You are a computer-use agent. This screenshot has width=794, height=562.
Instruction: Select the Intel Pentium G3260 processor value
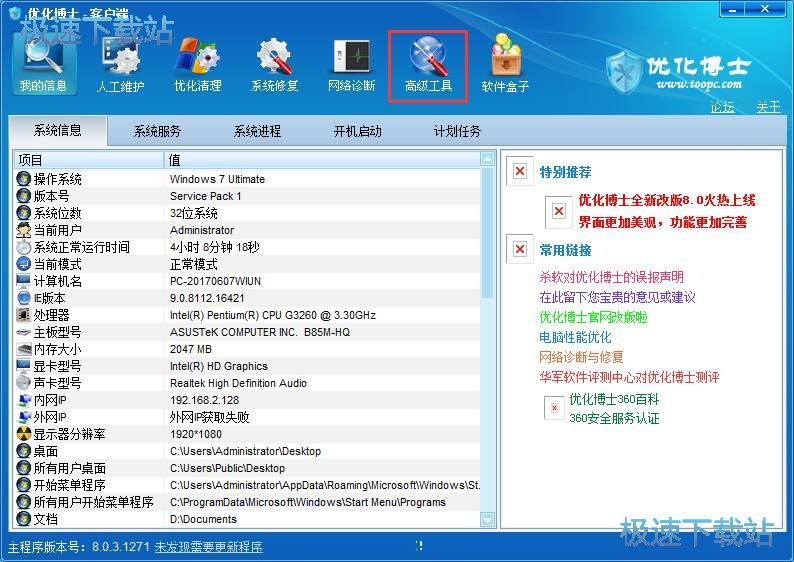[x=273, y=315]
